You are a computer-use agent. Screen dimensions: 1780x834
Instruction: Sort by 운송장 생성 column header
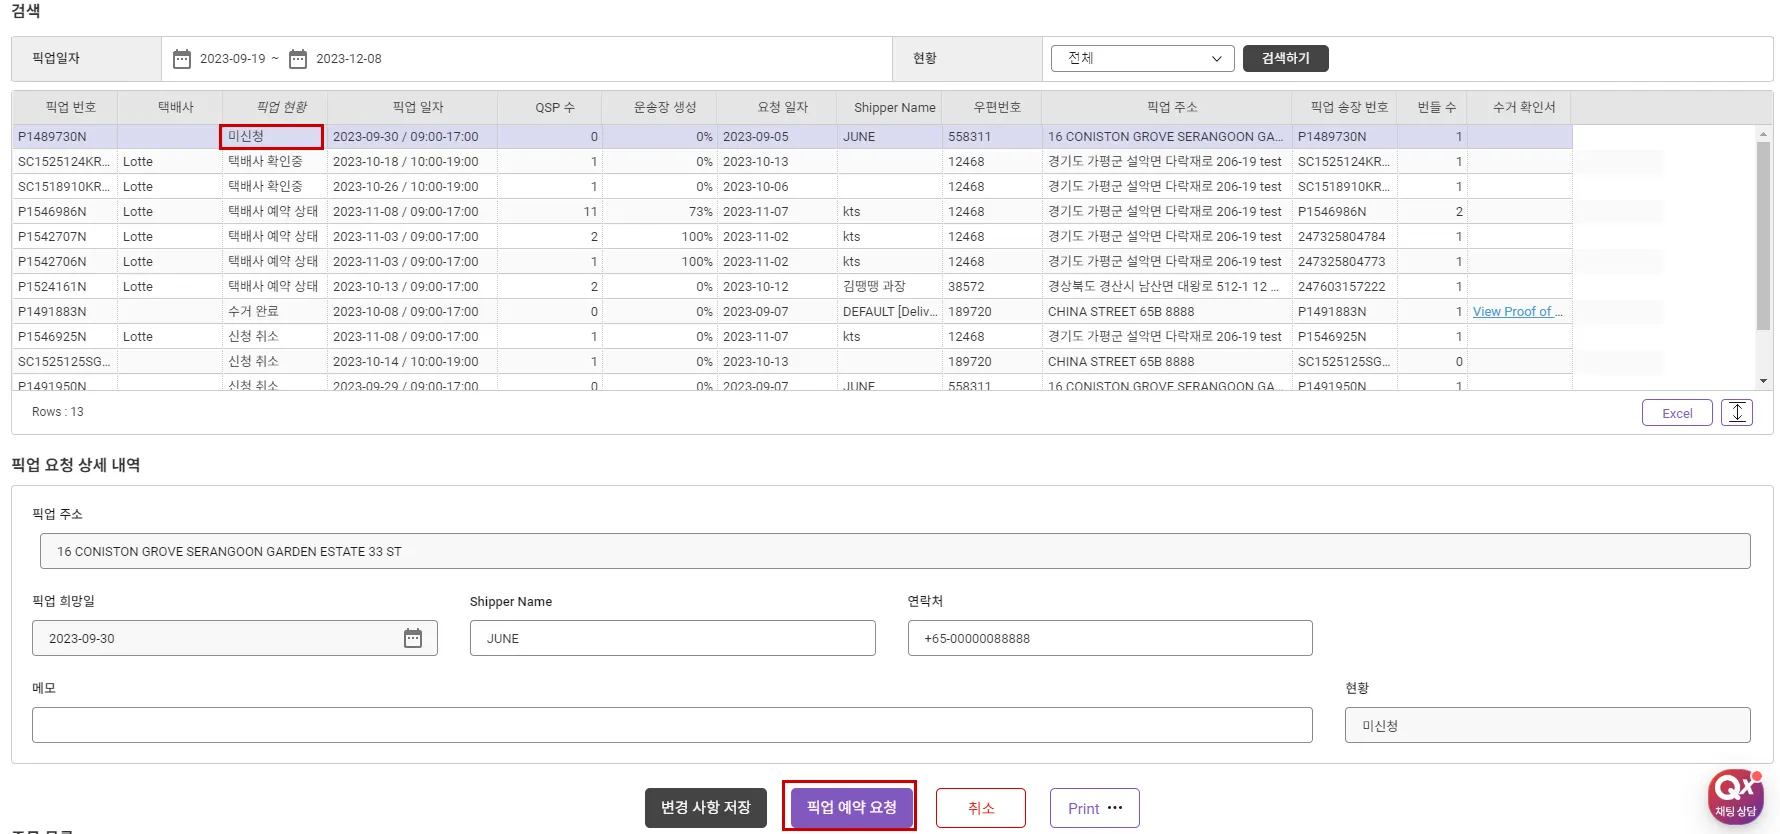point(660,107)
